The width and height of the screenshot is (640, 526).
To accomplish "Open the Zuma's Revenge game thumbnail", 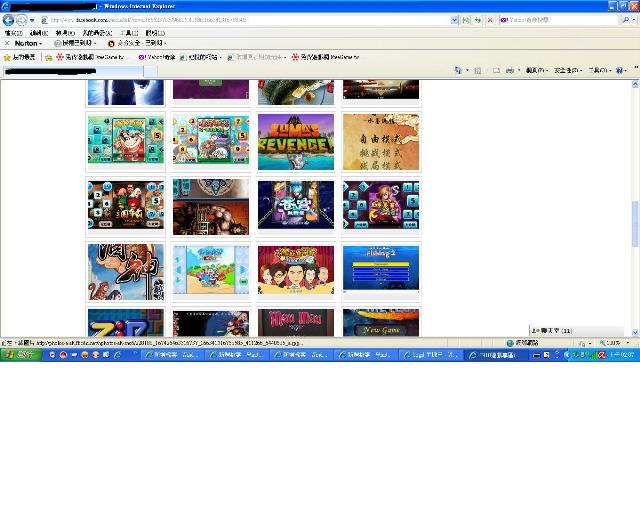I will [x=296, y=142].
